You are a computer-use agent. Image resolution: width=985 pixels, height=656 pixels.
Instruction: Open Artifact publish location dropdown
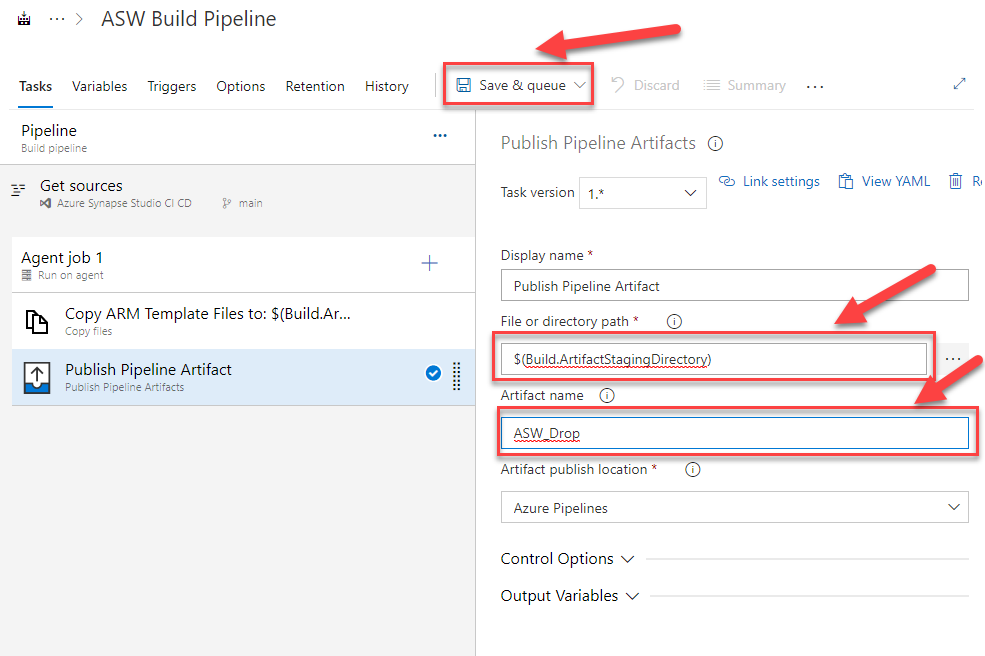coord(734,508)
